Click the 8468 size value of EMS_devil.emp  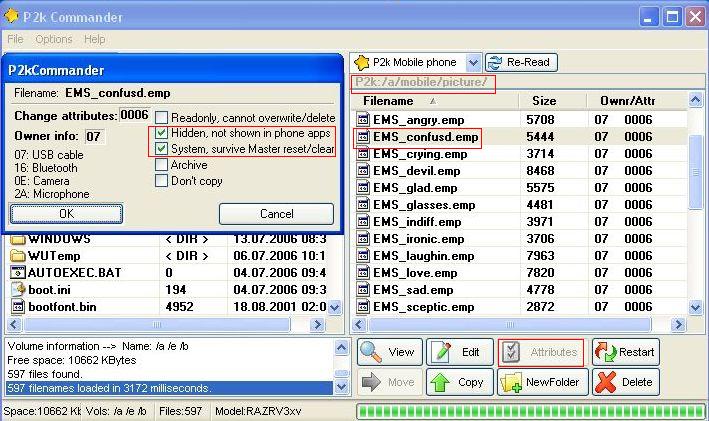tap(540, 171)
